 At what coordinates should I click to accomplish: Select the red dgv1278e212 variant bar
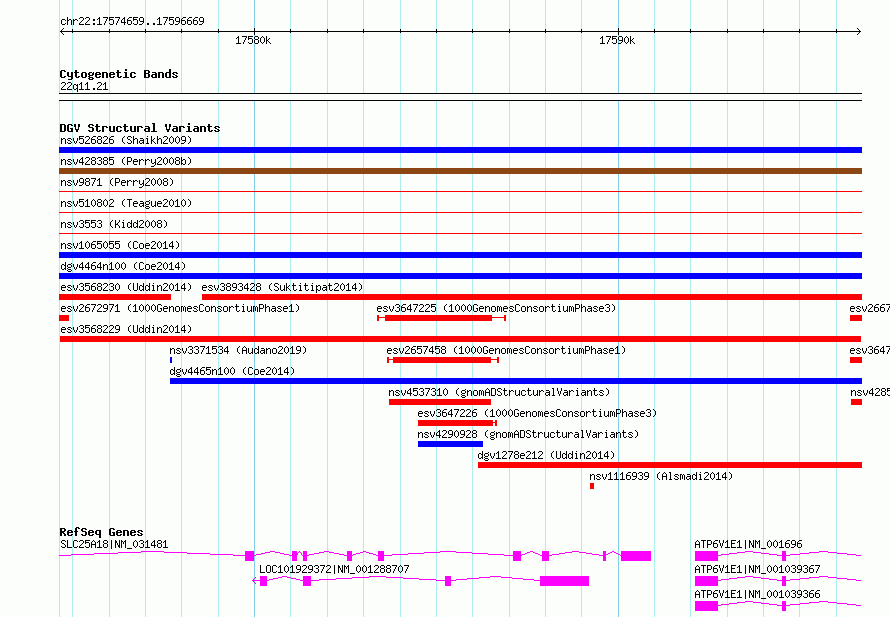point(670,465)
